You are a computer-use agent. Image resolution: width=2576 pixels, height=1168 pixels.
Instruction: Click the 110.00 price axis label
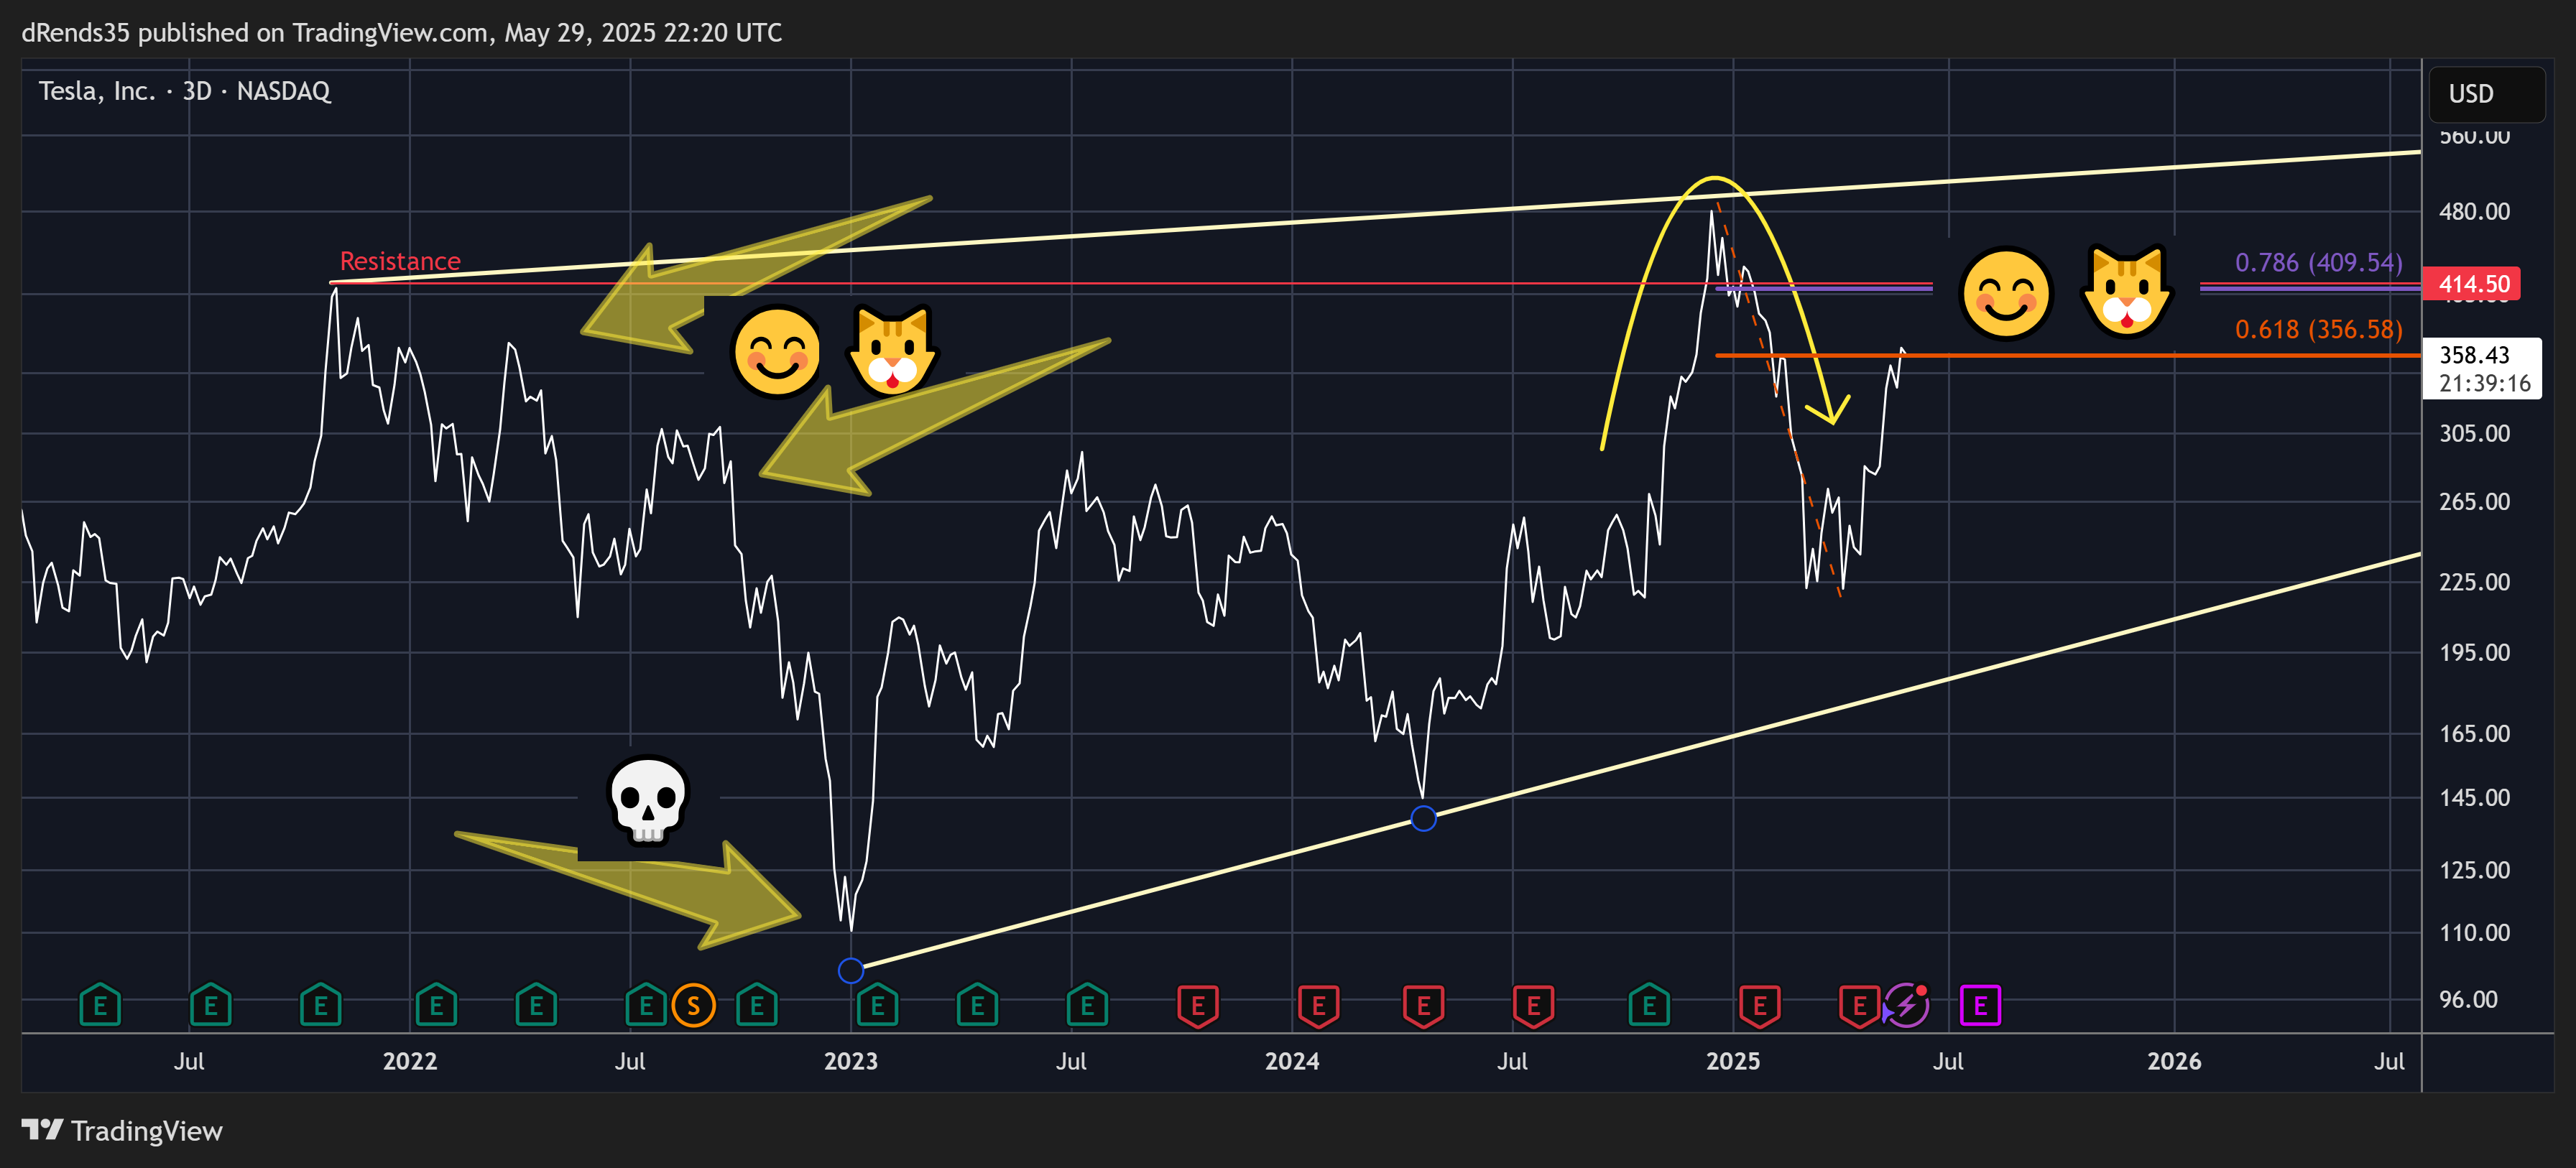tap(2473, 933)
